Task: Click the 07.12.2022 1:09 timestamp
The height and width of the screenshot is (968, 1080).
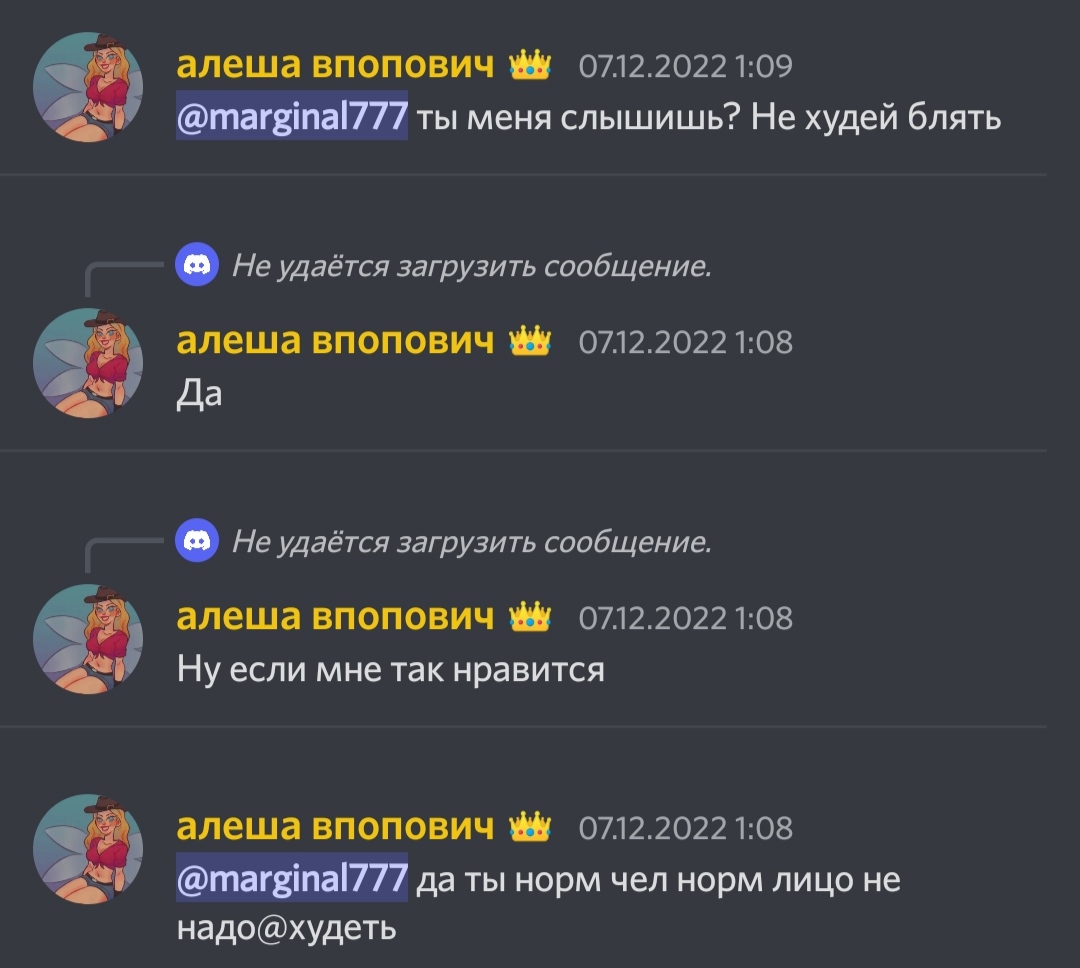Action: click(x=685, y=66)
